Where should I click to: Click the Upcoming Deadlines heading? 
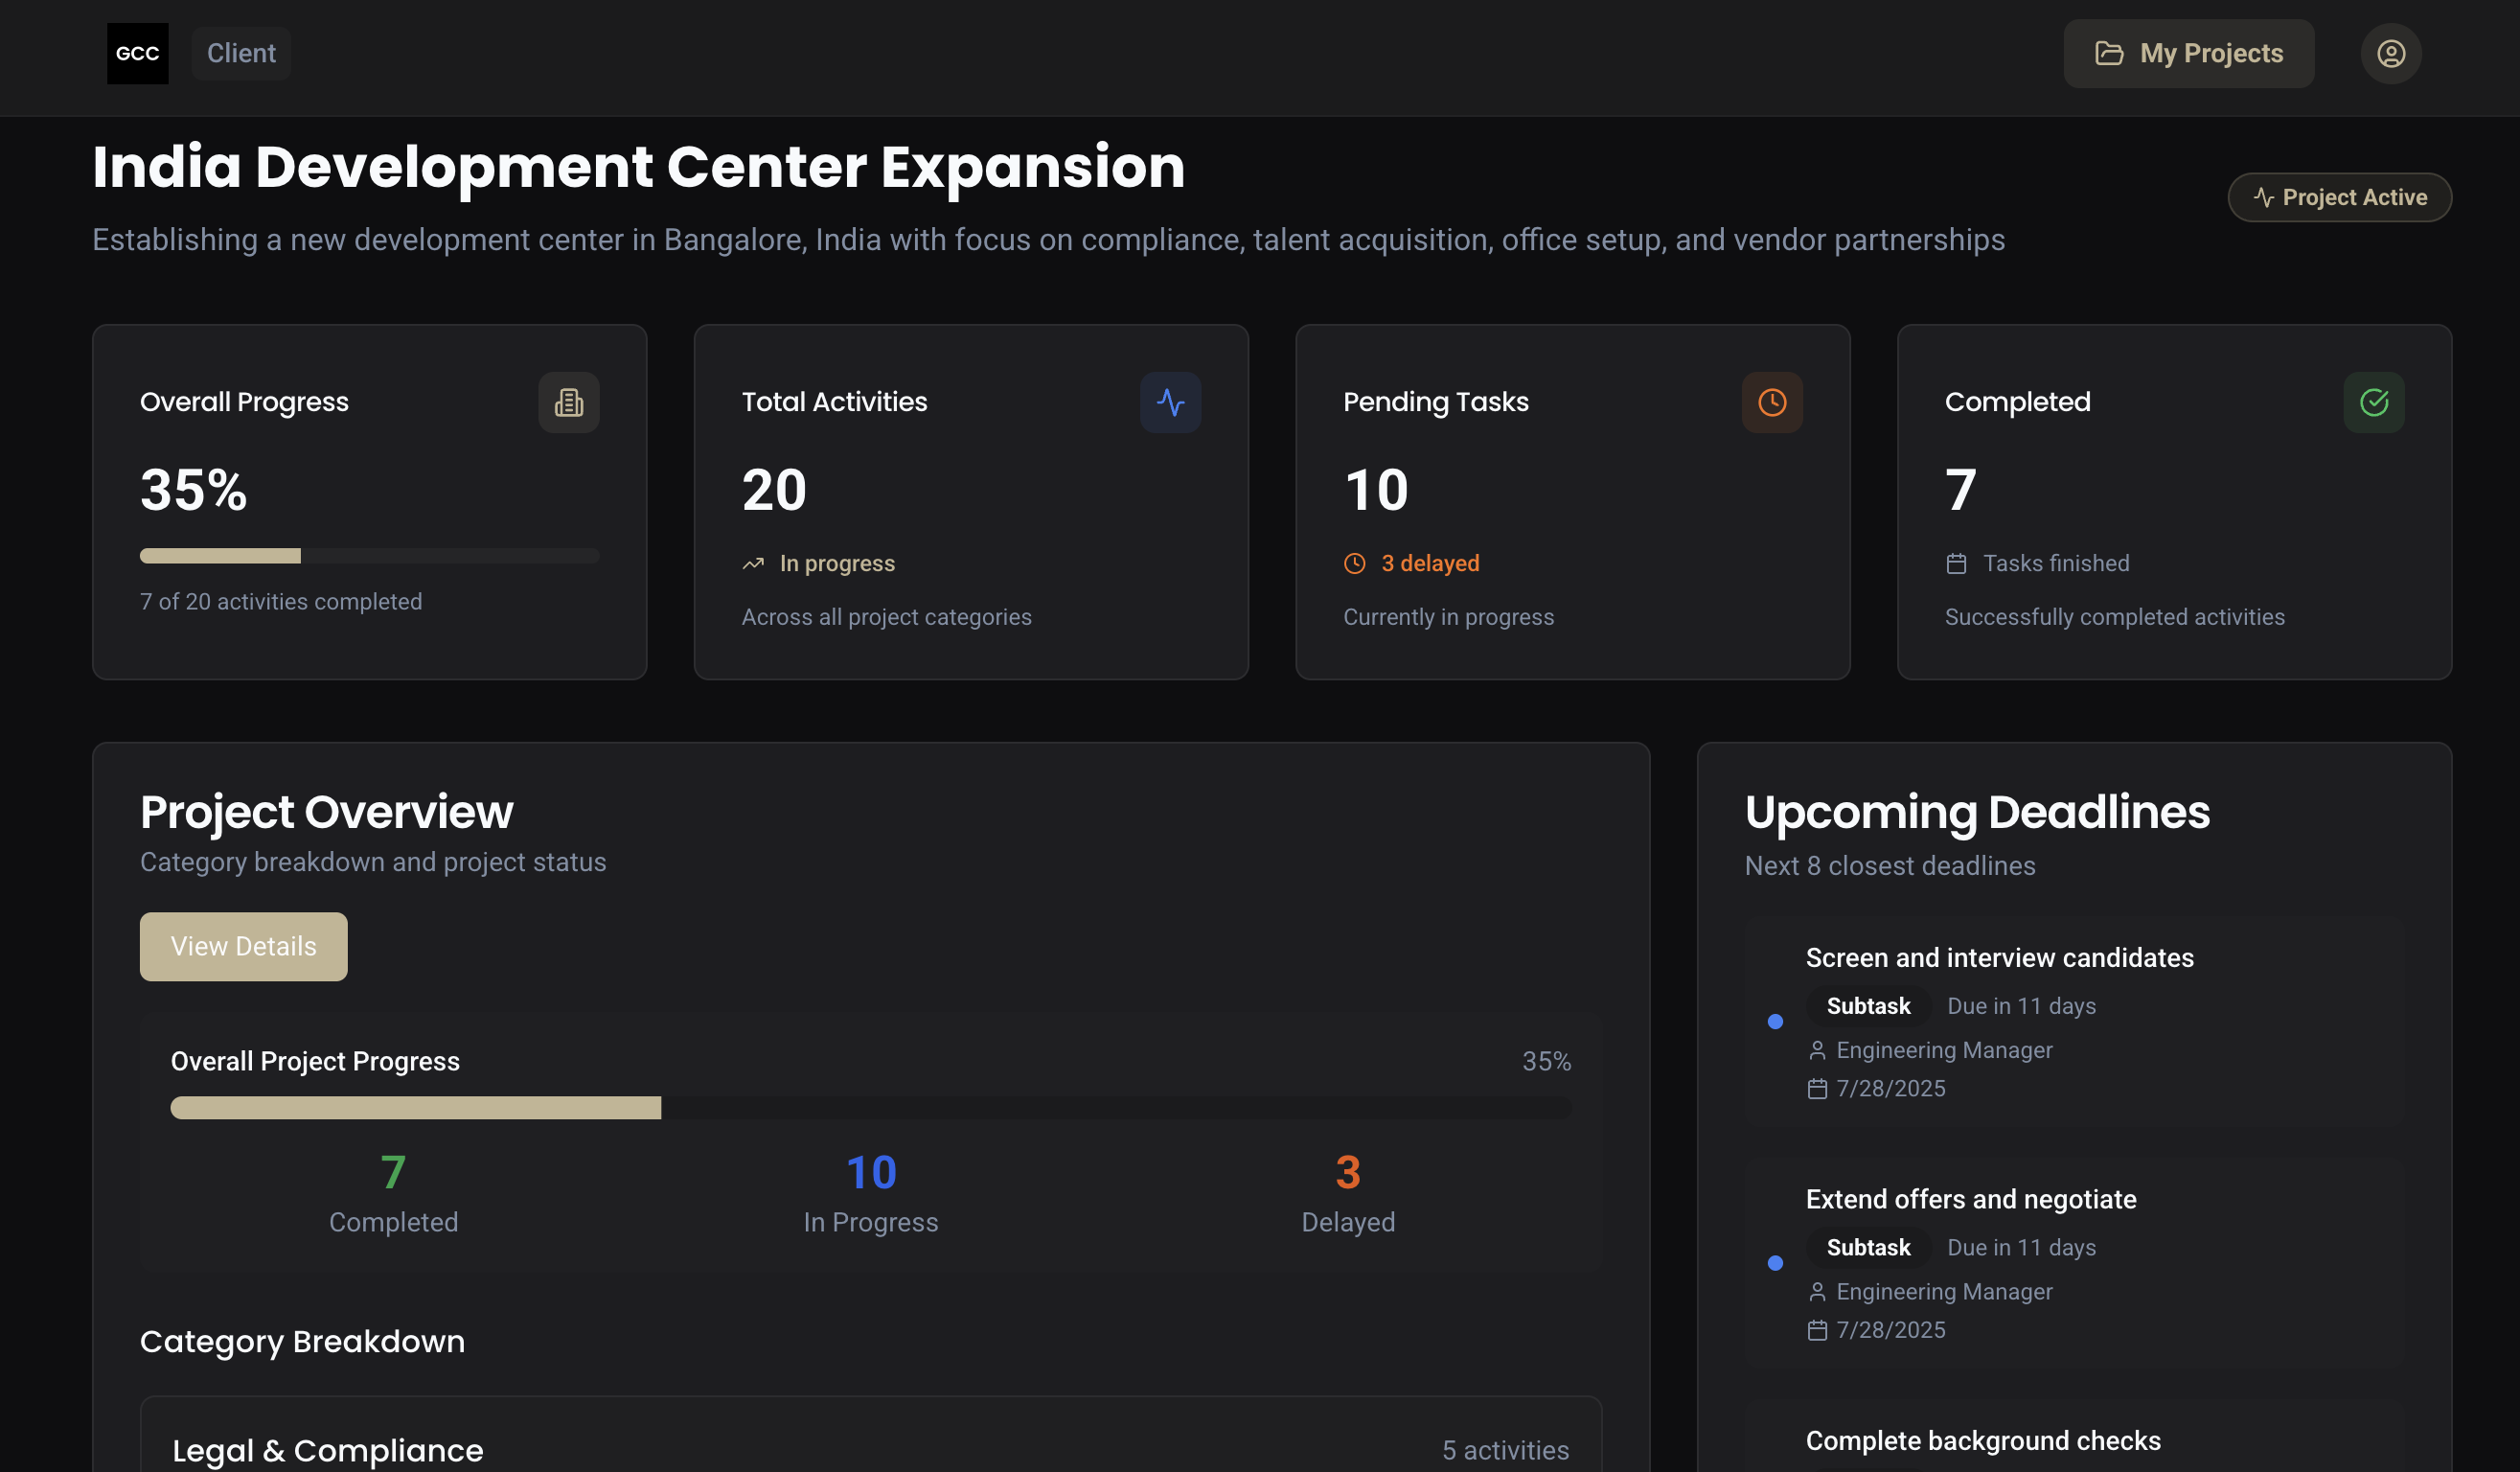1977,812
